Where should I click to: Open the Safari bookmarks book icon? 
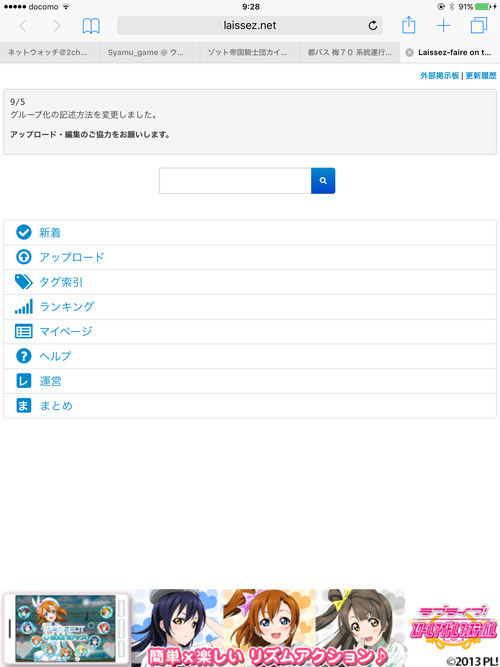click(91, 26)
